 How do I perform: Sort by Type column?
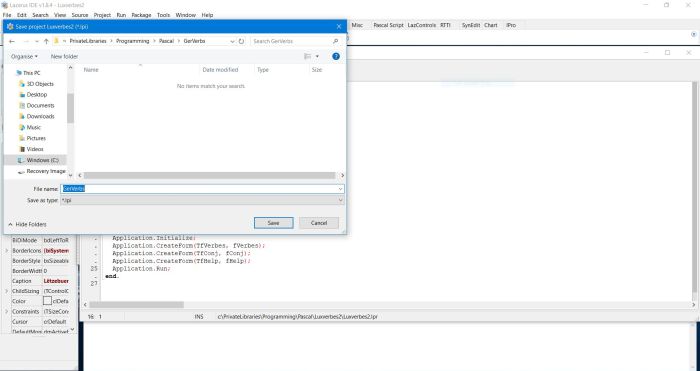tap(263, 70)
